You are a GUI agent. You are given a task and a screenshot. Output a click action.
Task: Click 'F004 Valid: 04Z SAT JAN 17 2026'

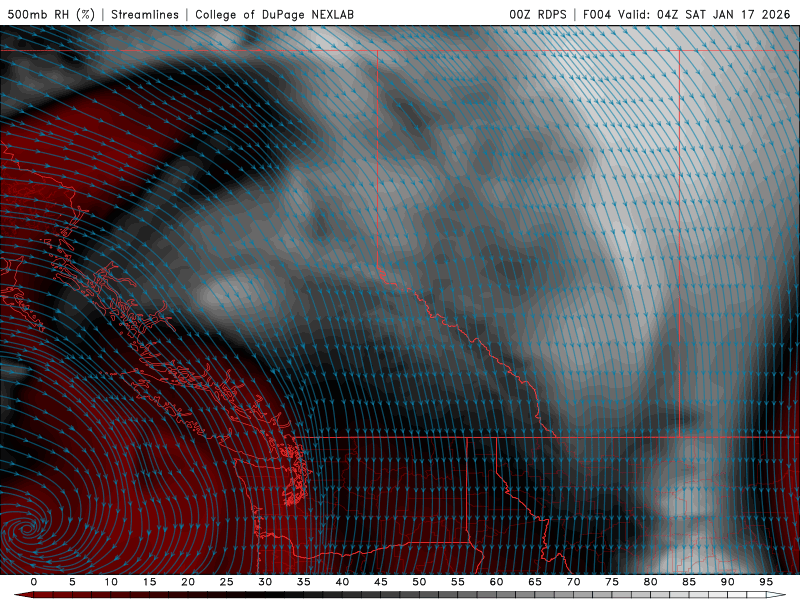pos(687,14)
